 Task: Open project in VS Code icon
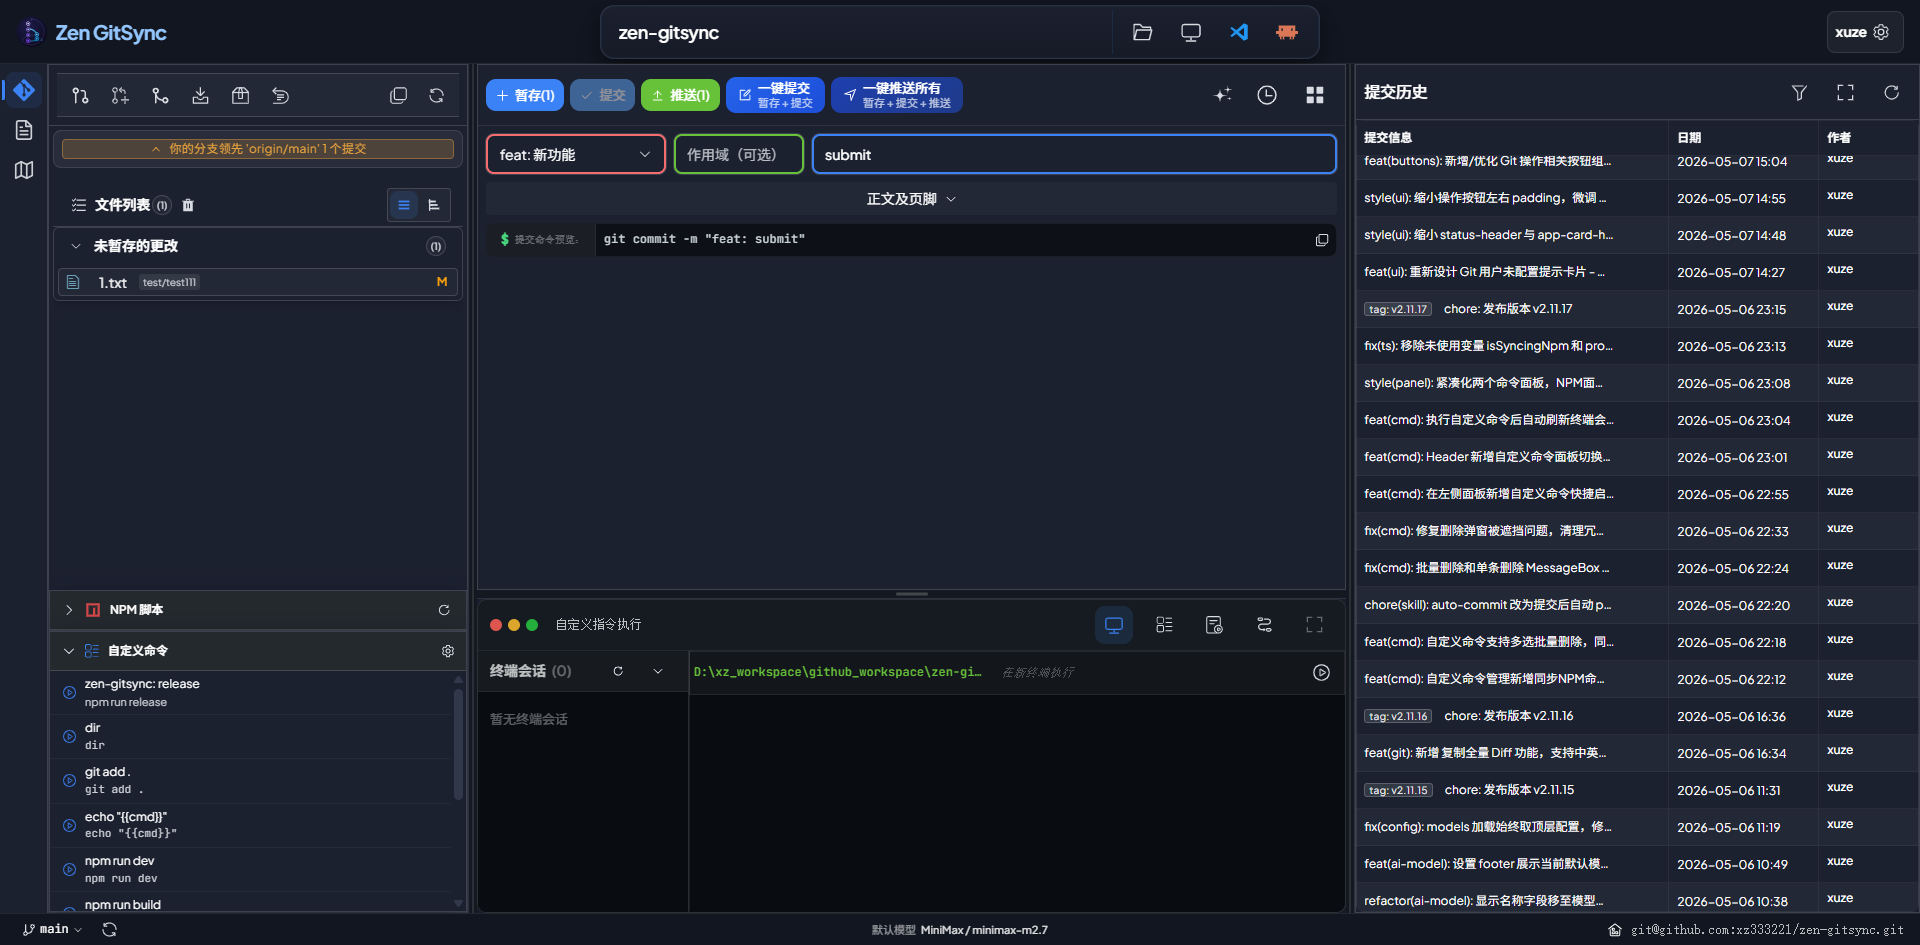(1239, 32)
